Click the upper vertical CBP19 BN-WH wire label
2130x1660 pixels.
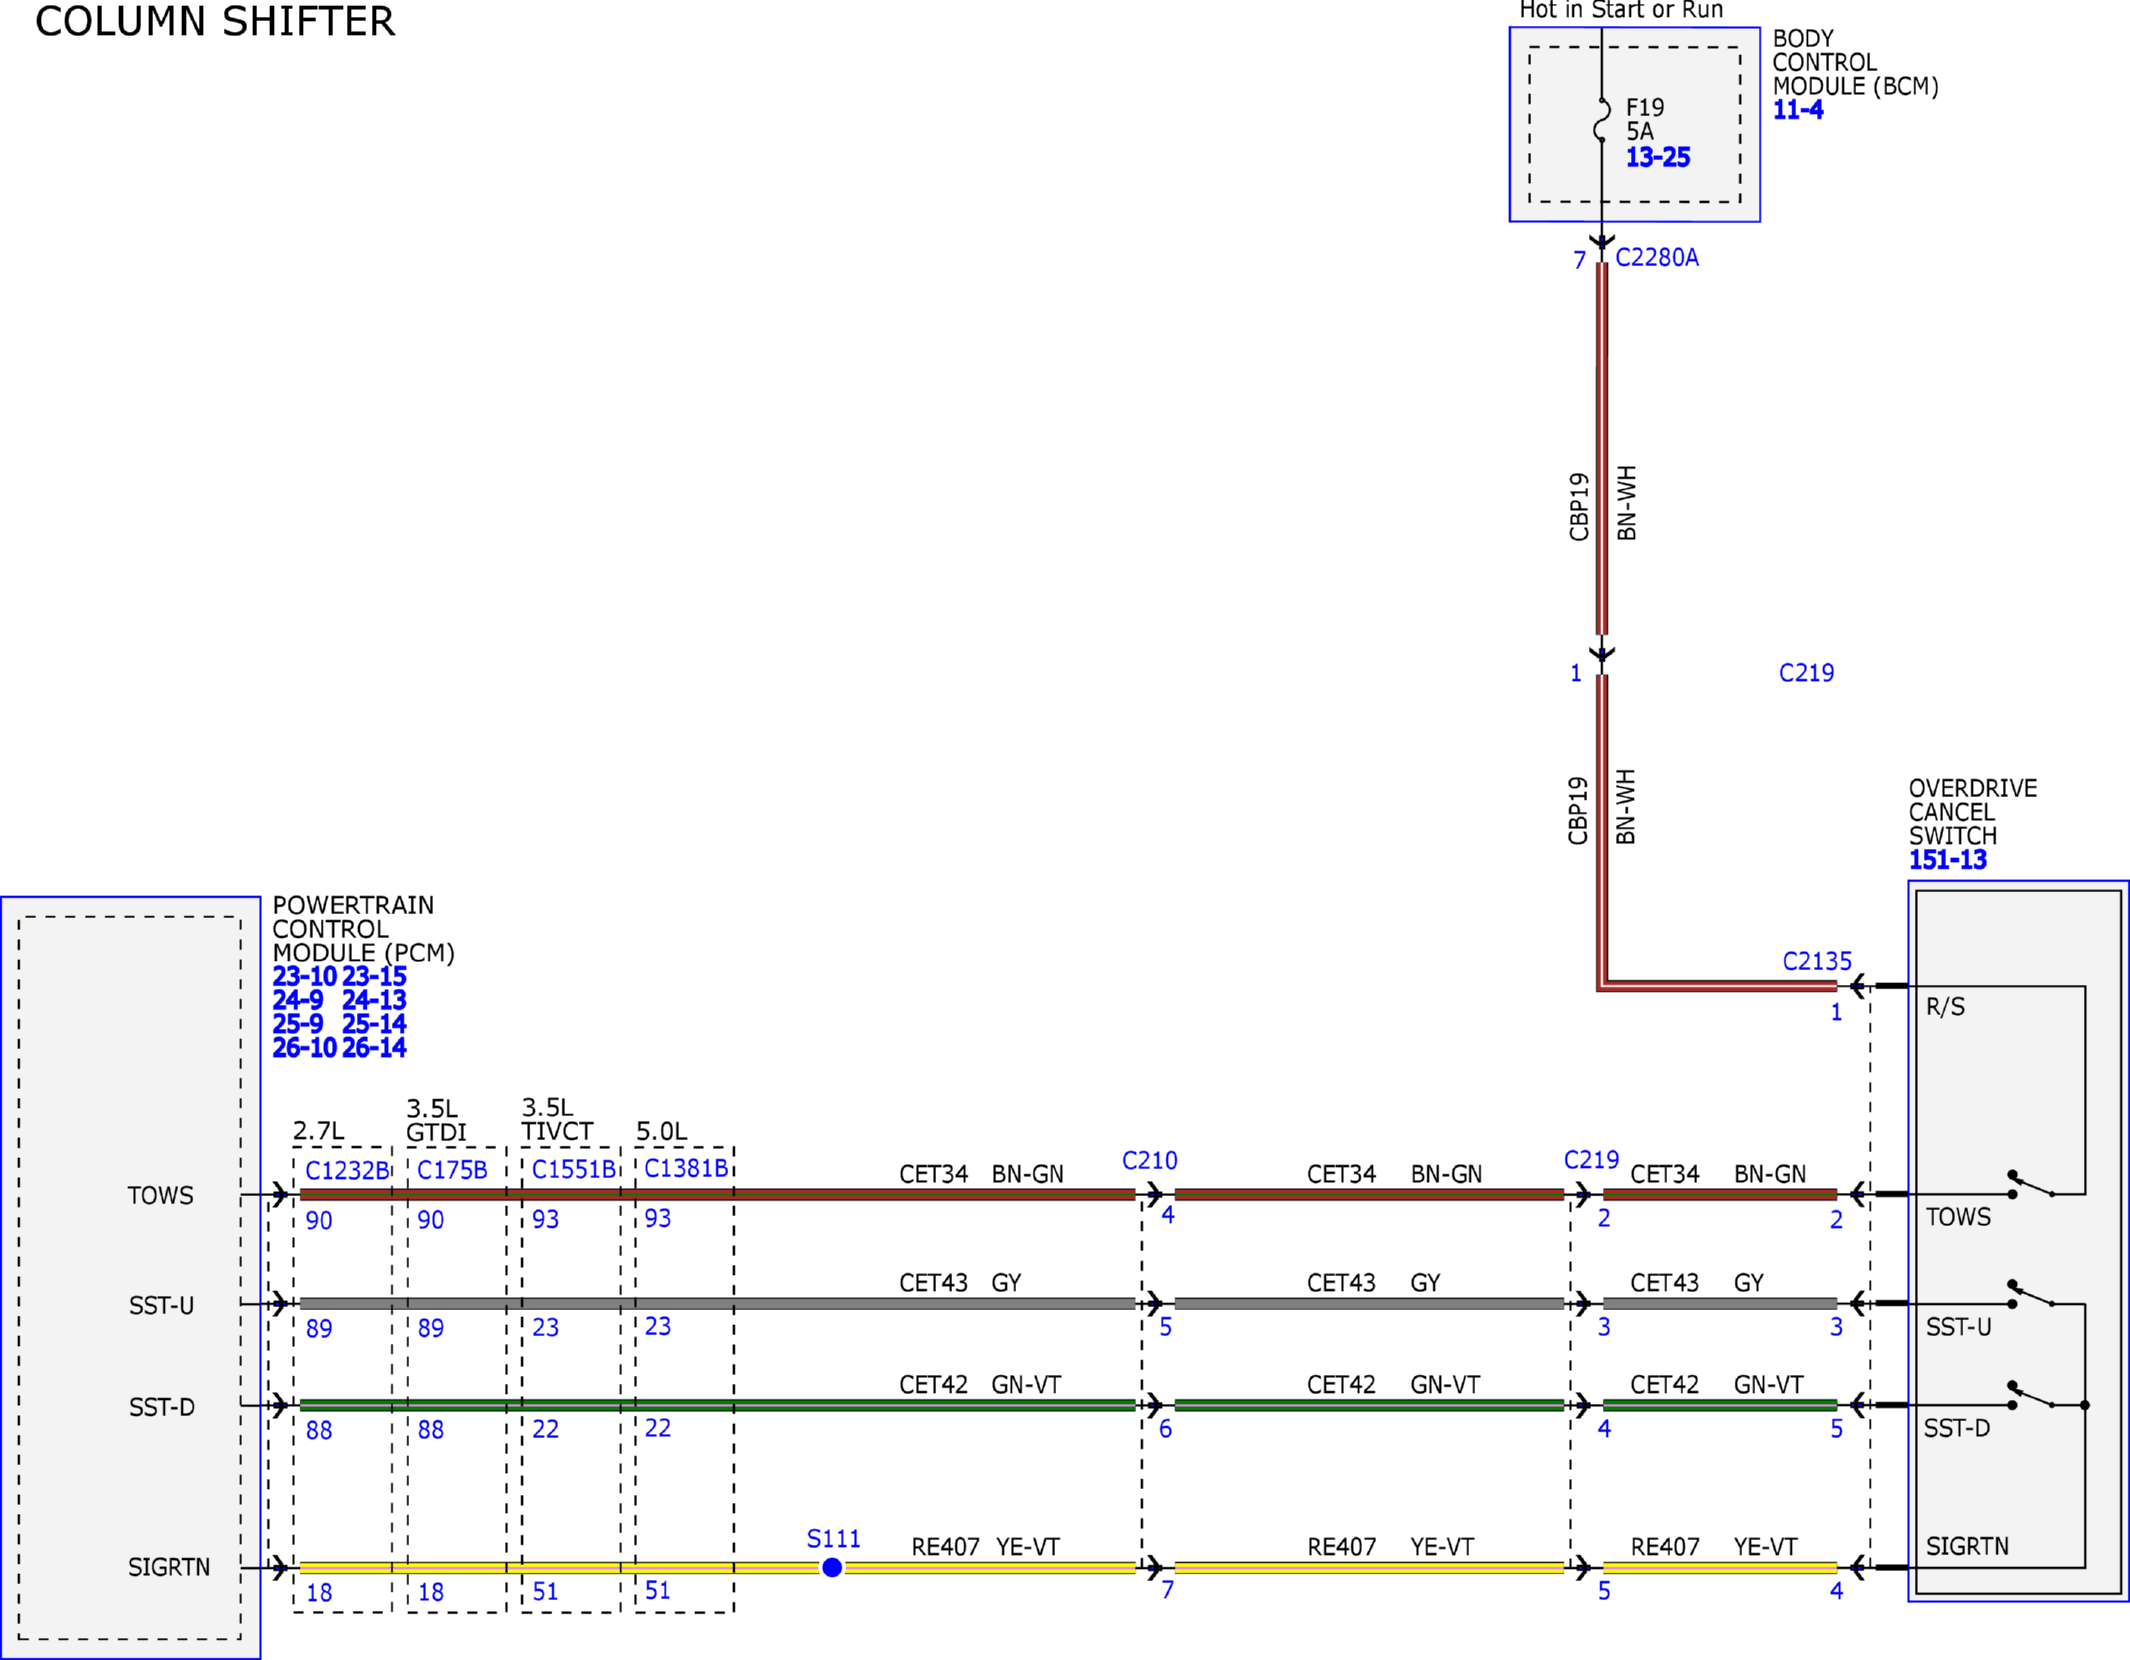coord(1603,504)
